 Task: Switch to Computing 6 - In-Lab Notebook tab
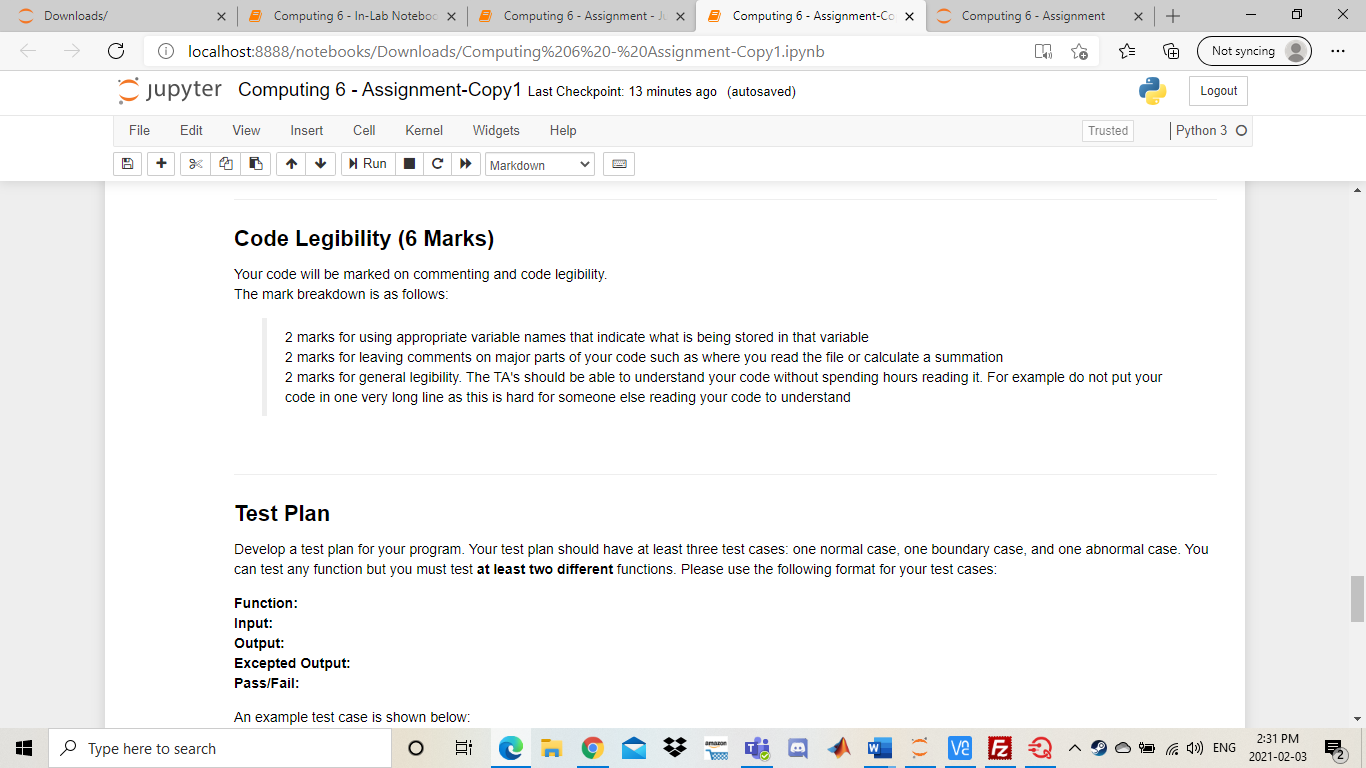(x=352, y=16)
